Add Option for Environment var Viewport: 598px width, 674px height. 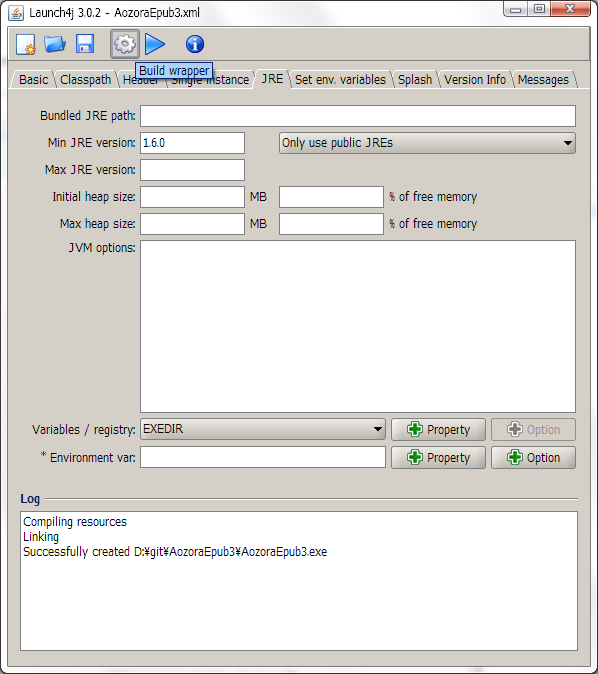pos(533,457)
